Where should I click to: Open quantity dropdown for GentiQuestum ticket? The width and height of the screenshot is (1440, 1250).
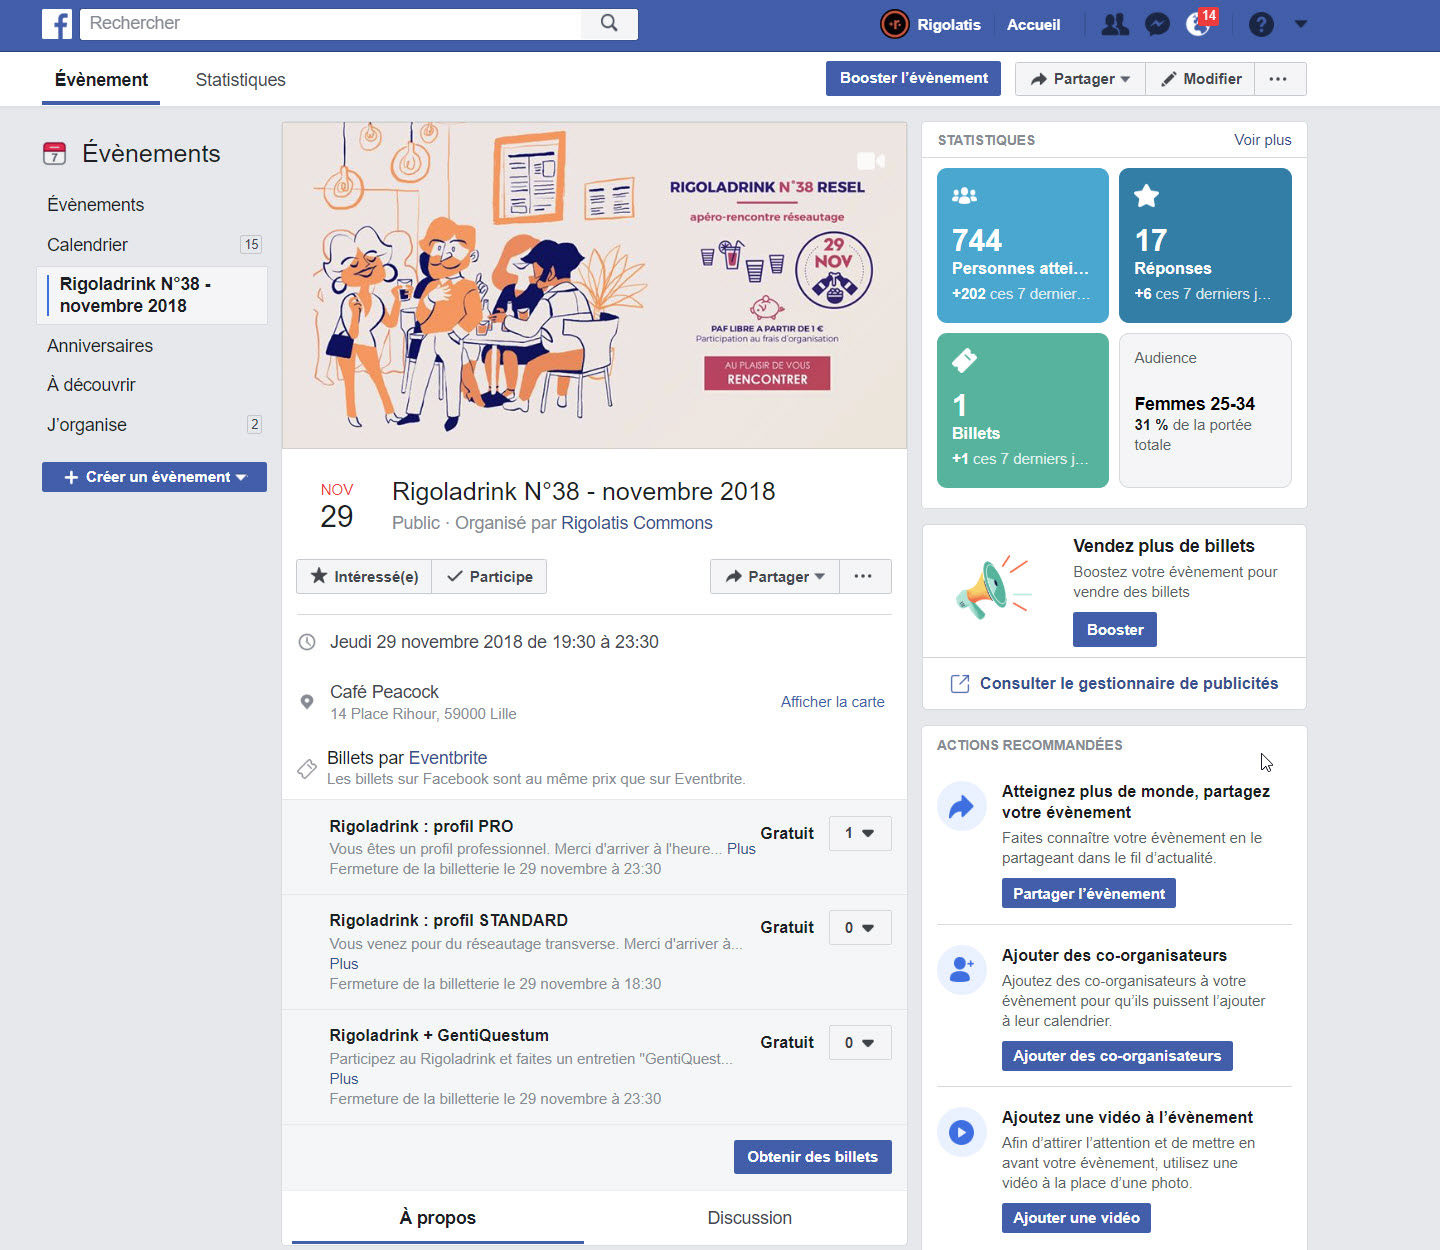[860, 1042]
